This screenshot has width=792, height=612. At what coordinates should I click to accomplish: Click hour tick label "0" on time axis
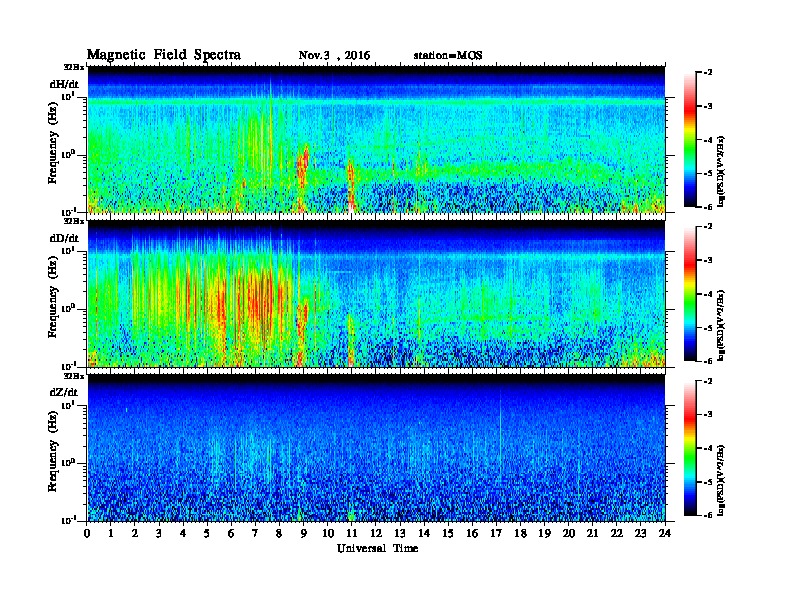[87, 534]
